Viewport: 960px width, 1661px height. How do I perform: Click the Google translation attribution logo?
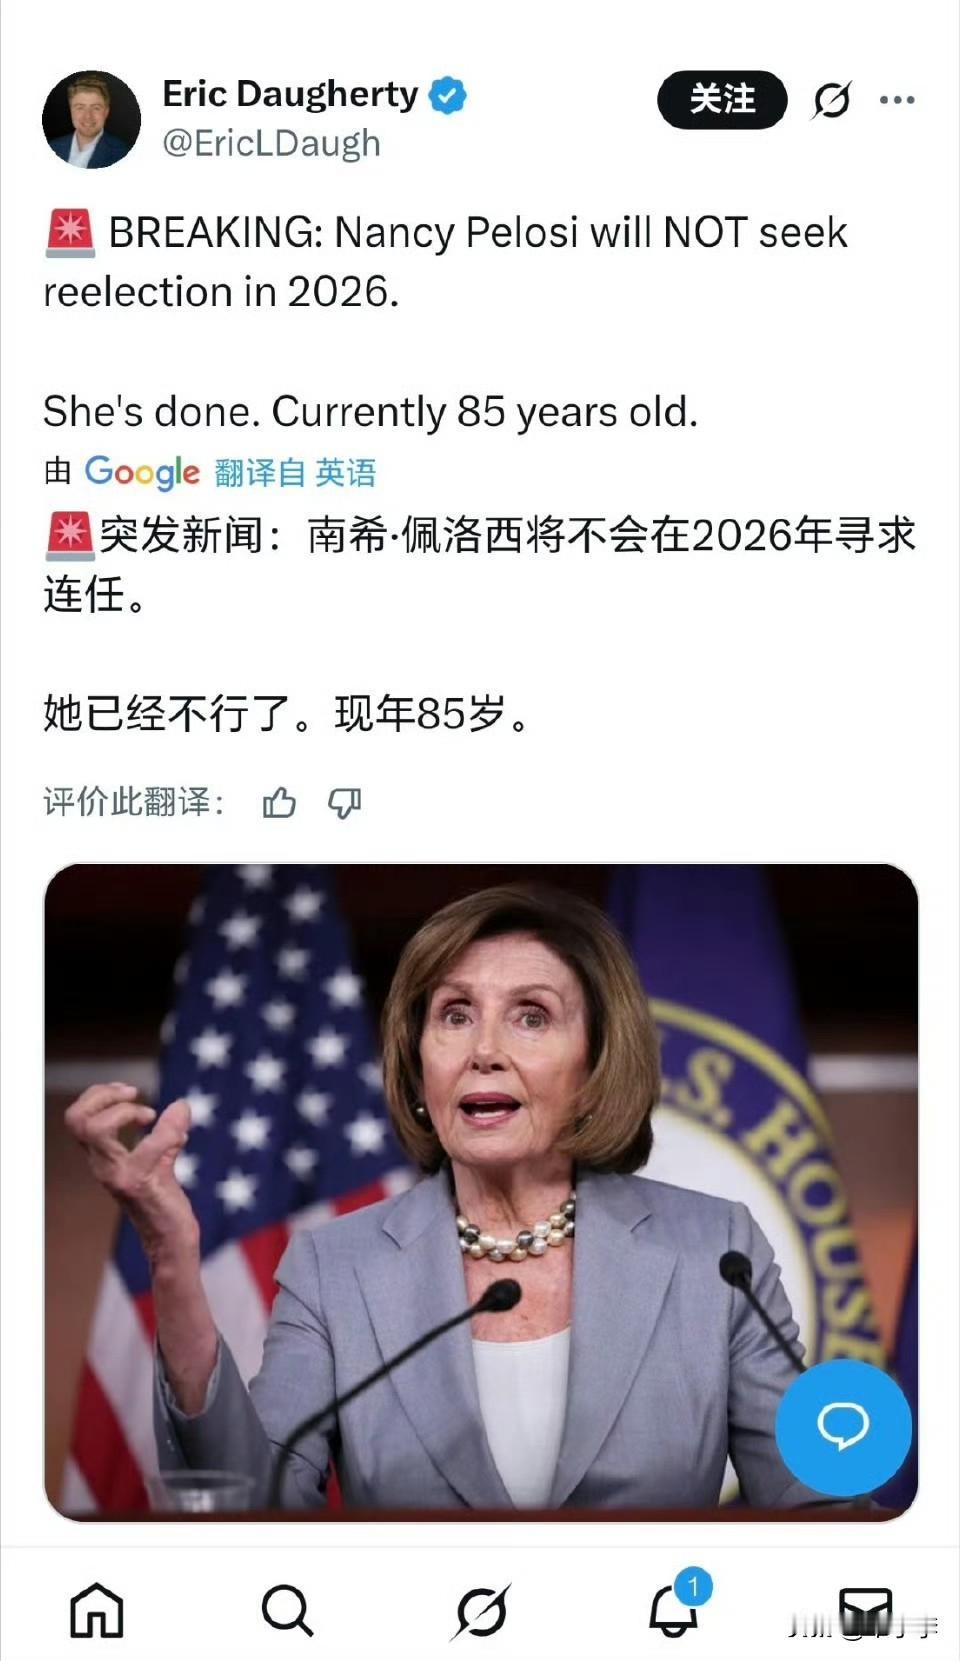point(142,472)
